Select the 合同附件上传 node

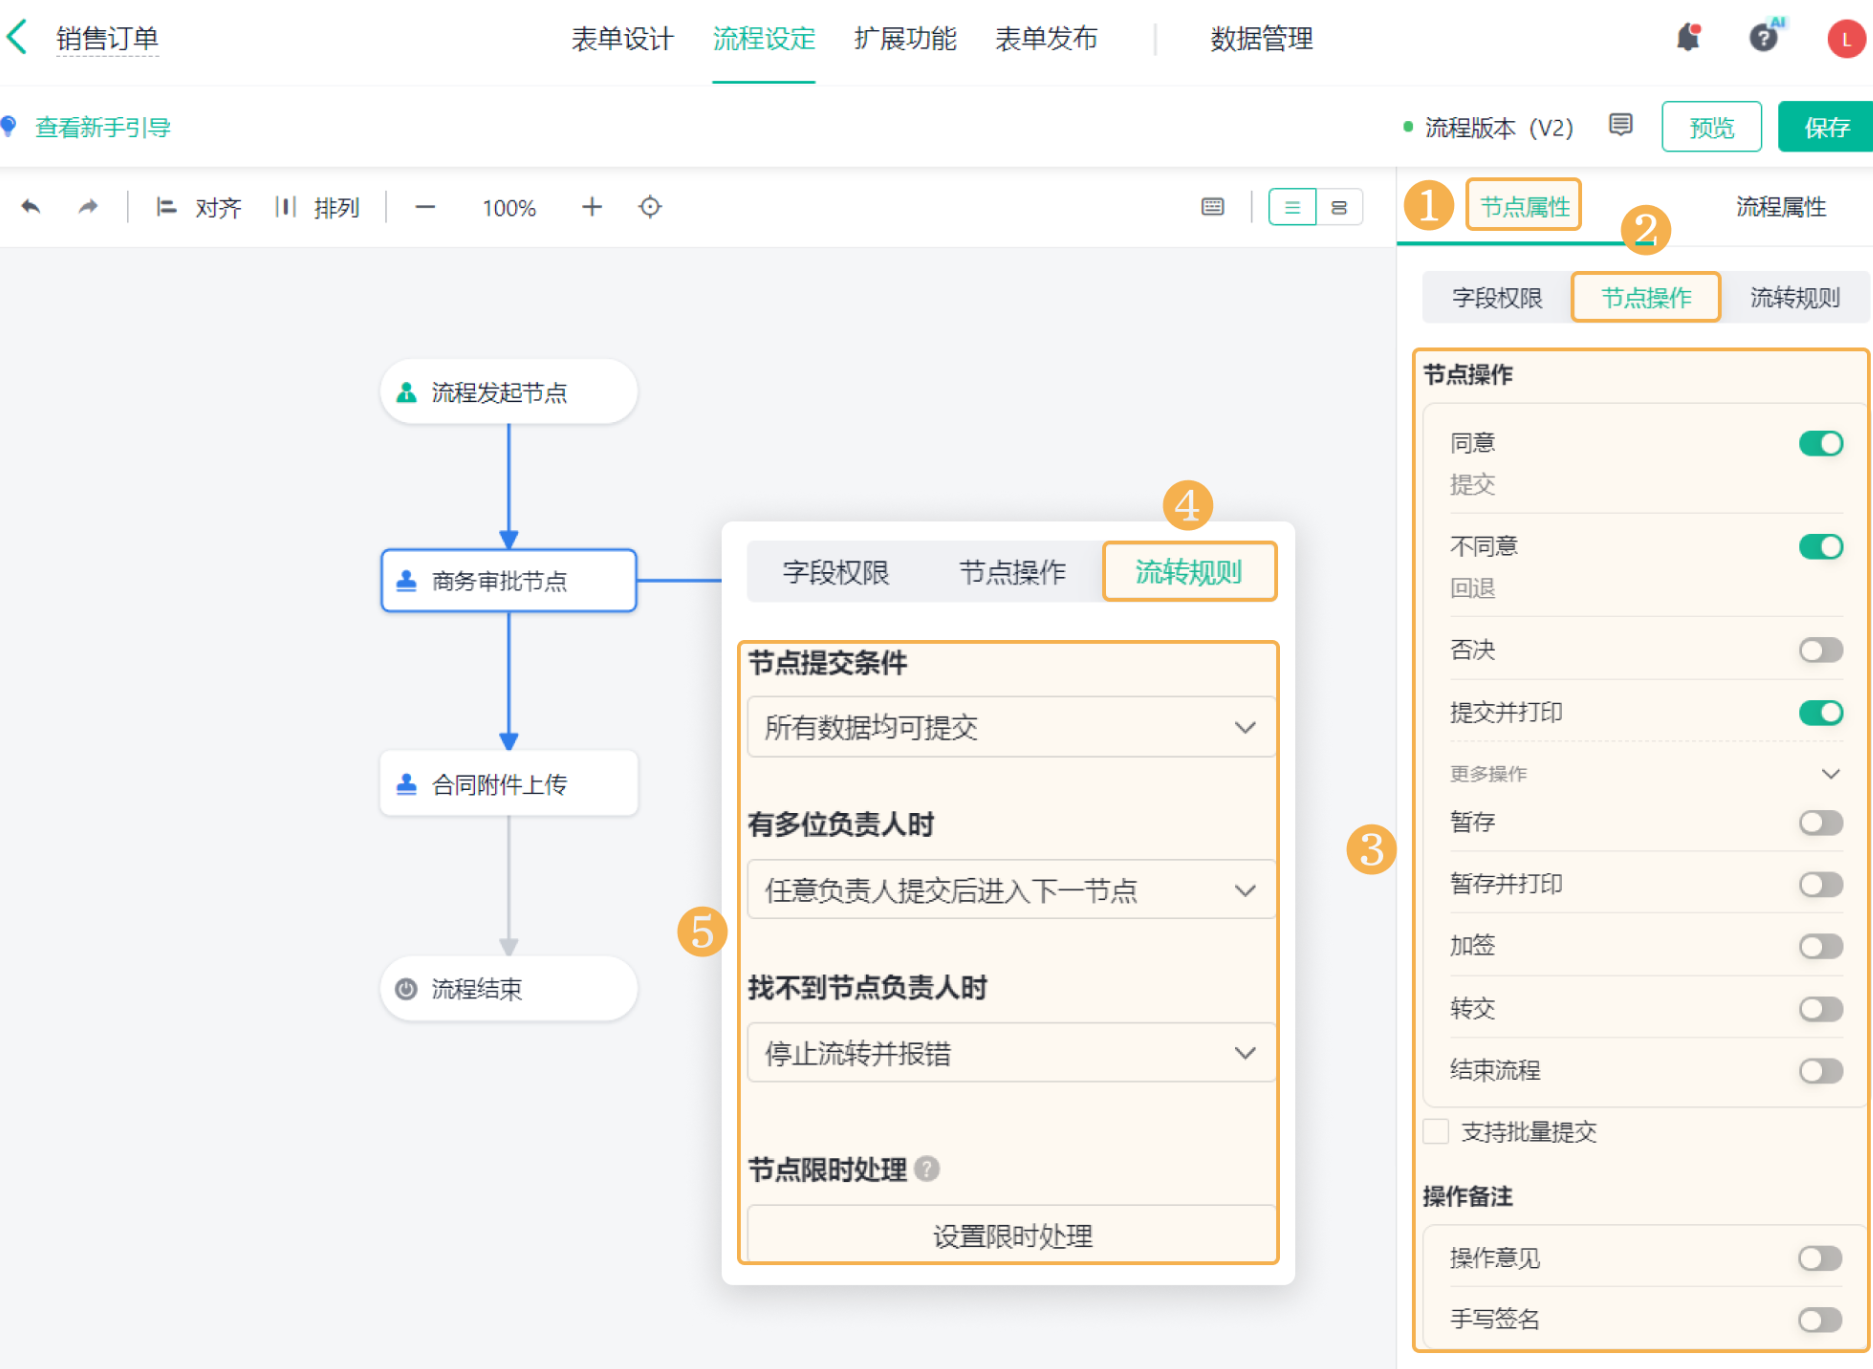(509, 784)
